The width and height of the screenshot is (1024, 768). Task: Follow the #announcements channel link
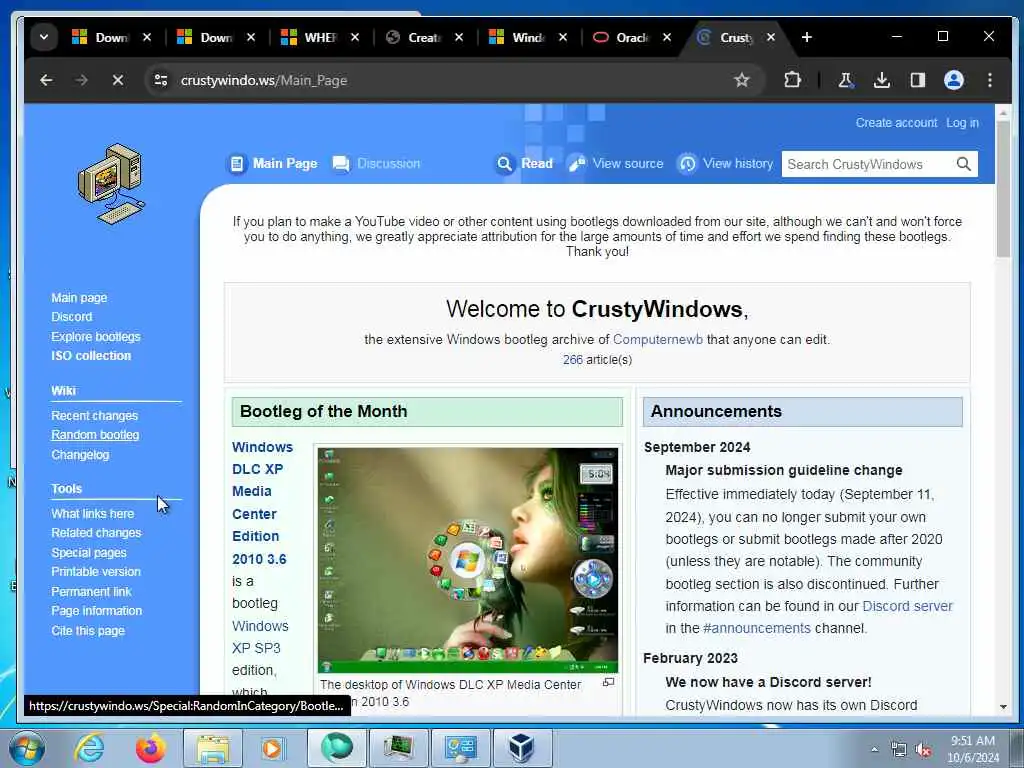pos(756,628)
